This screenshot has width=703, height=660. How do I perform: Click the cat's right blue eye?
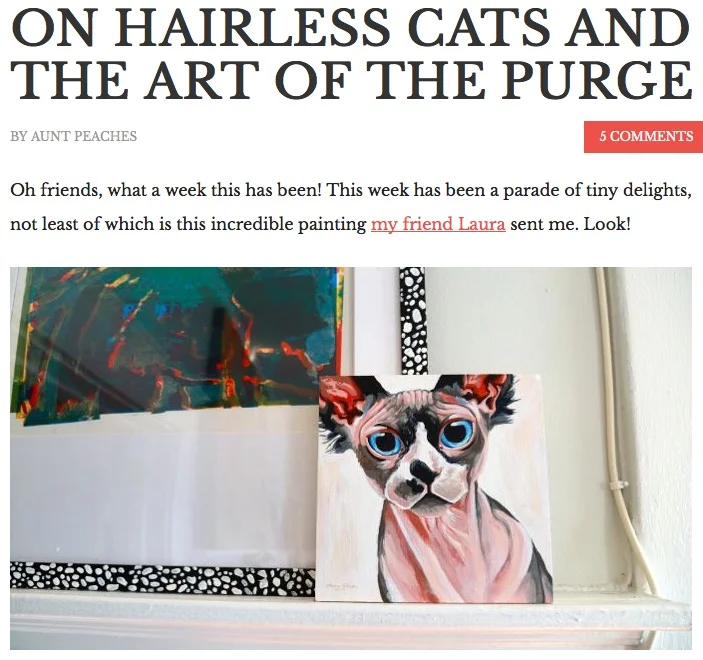pos(456,431)
